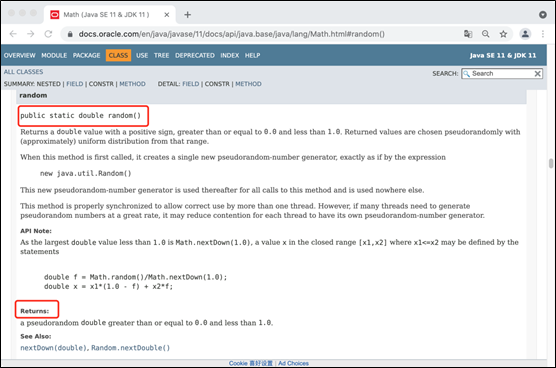This screenshot has height=368, width=556.
Task: Jump to the detail FIELD link
Action: tap(191, 84)
